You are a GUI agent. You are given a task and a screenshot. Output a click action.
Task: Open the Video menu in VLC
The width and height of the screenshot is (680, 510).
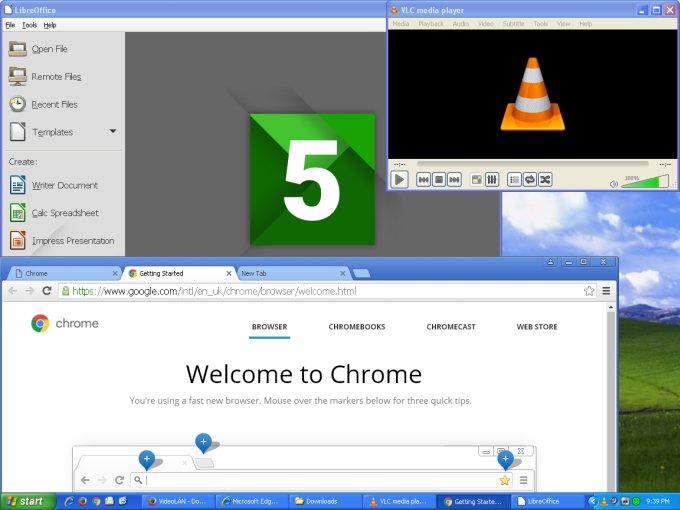(x=486, y=24)
